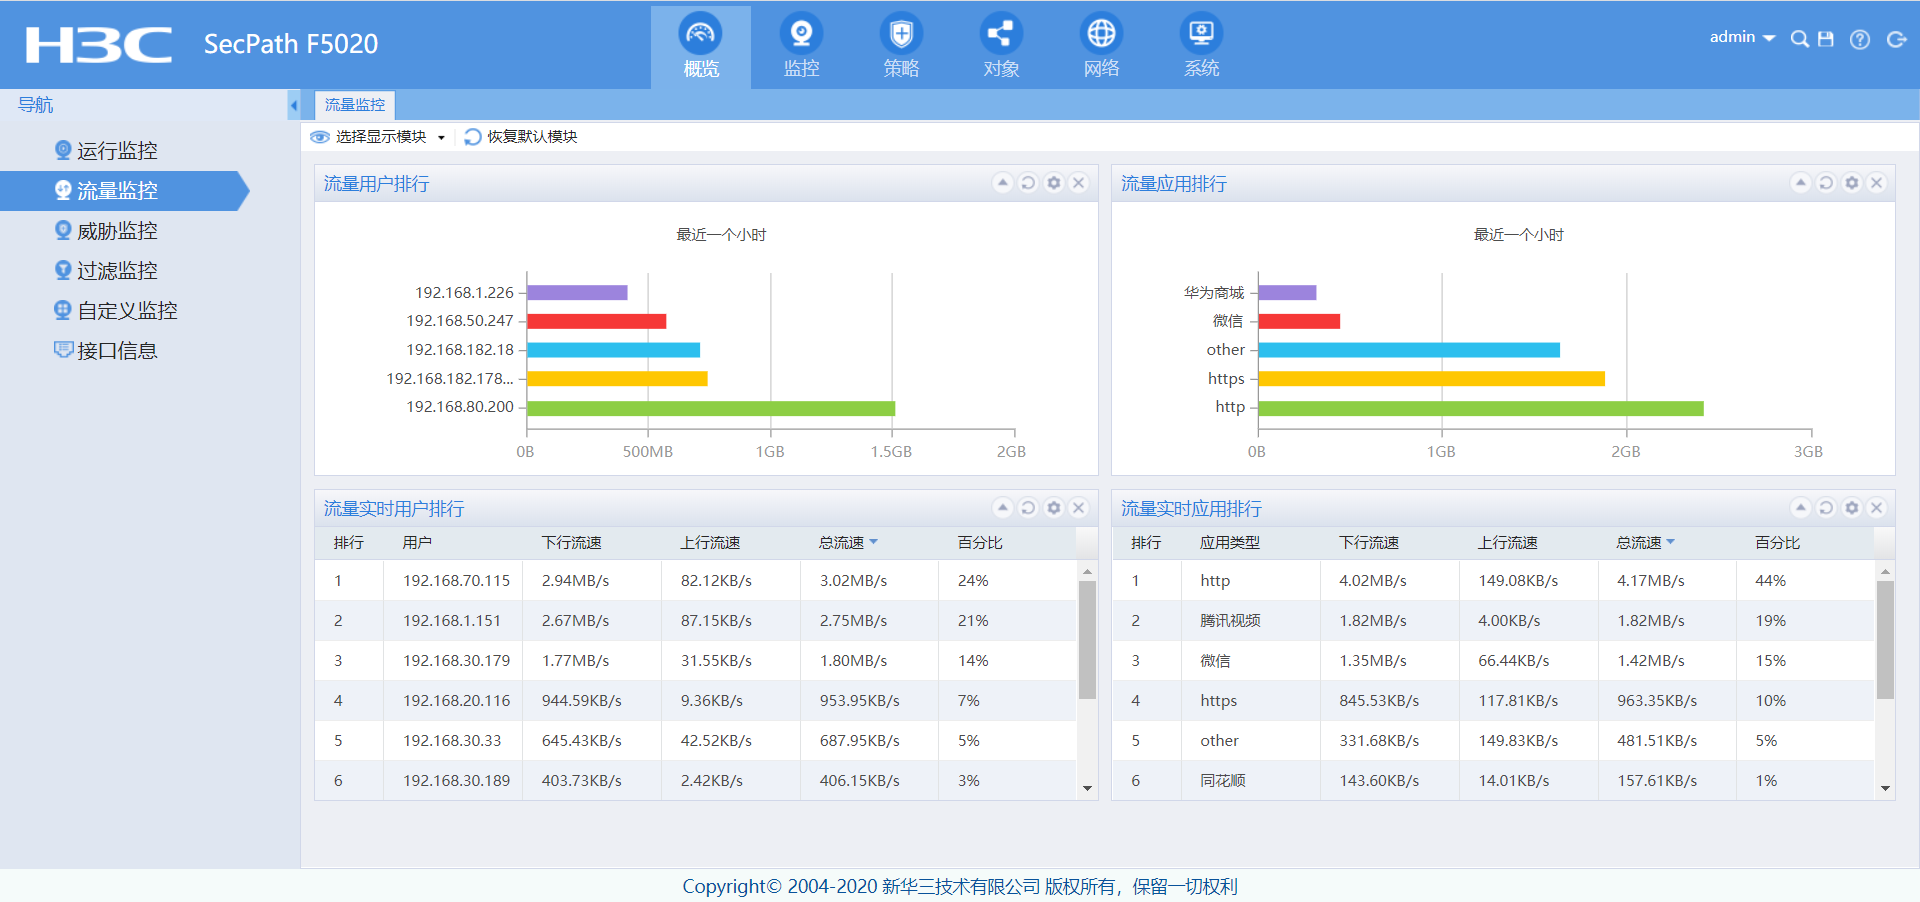Image resolution: width=1920 pixels, height=902 pixels.
Task: Select 接口信息 in the navigation
Action: coord(117,351)
